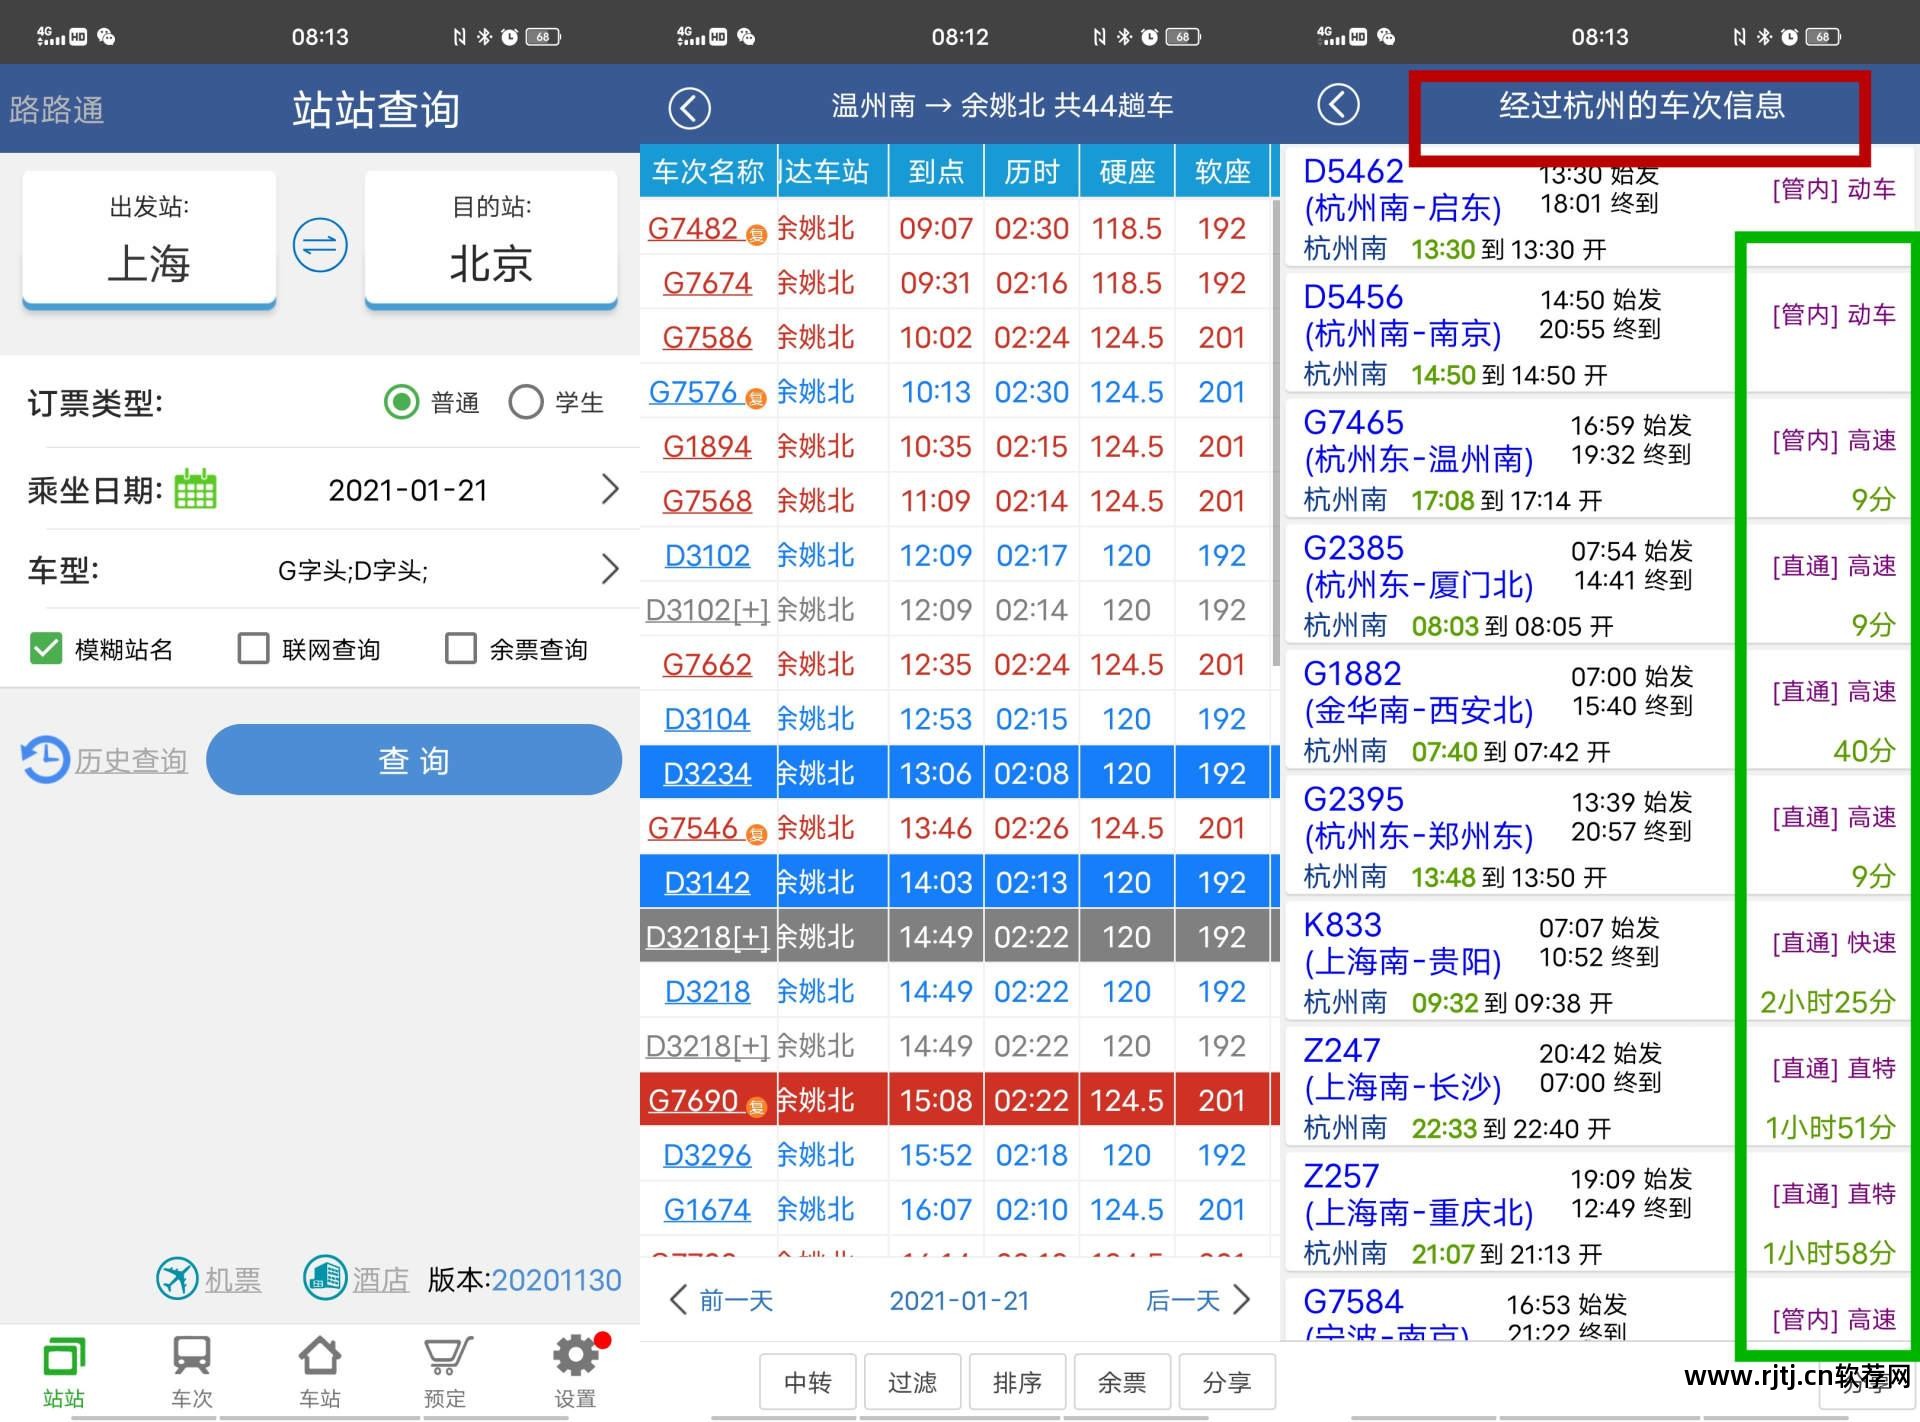The width and height of the screenshot is (1920, 1422).
Task: Open train G7482 link
Action: pyautogui.click(x=693, y=228)
